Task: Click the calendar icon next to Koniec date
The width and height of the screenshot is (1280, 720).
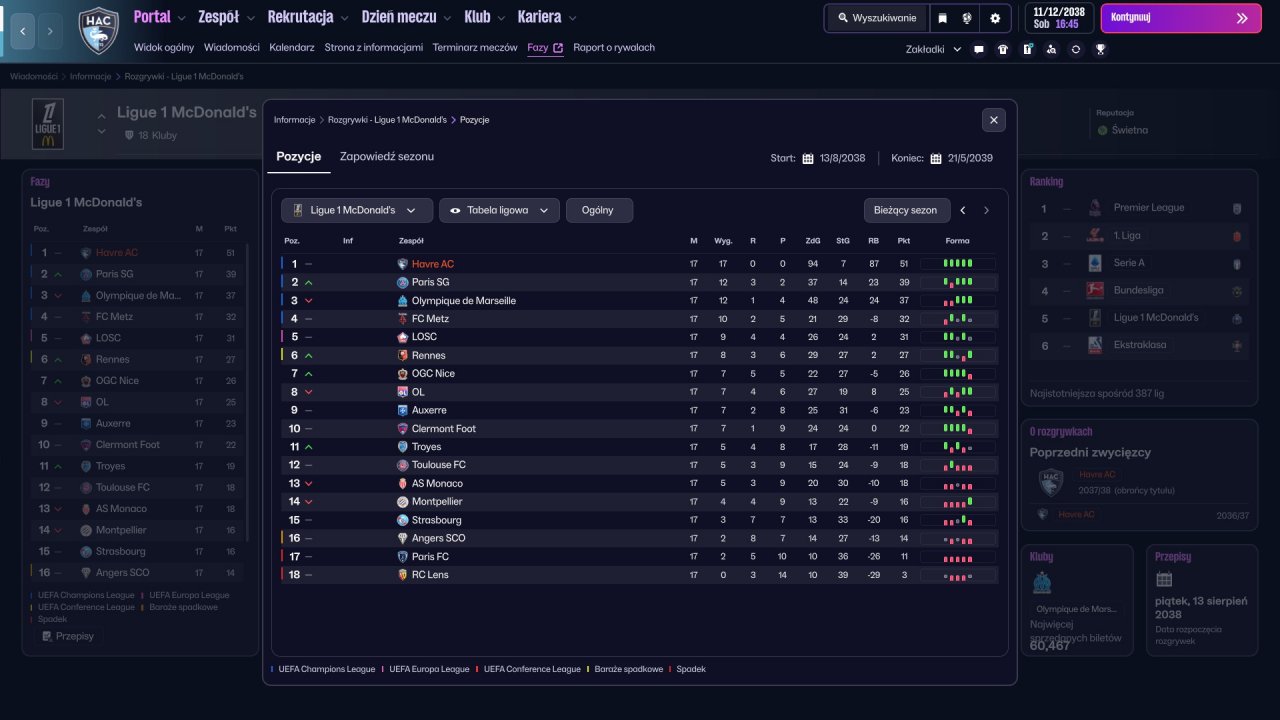Action: [936, 158]
